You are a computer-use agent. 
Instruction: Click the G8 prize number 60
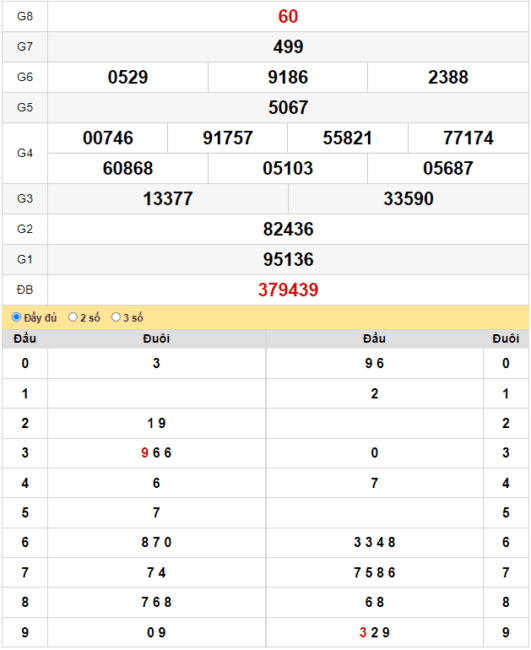[288, 17]
